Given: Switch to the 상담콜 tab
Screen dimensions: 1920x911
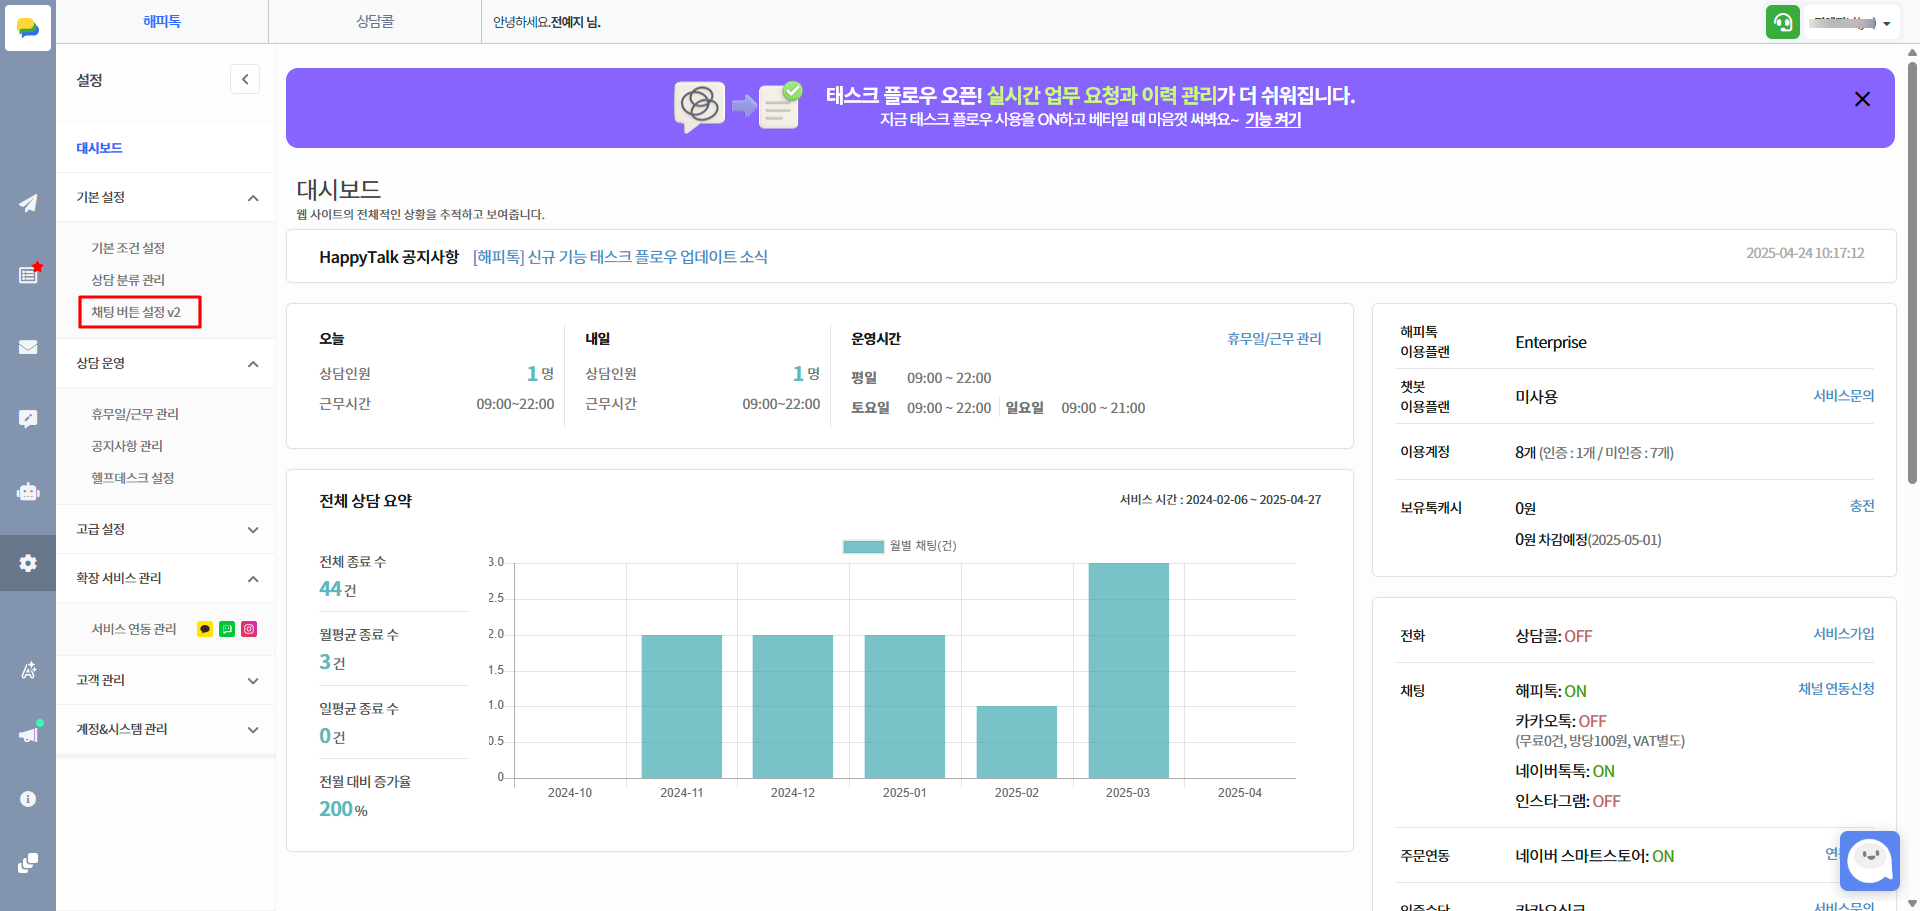Looking at the screenshot, I should (375, 21).
